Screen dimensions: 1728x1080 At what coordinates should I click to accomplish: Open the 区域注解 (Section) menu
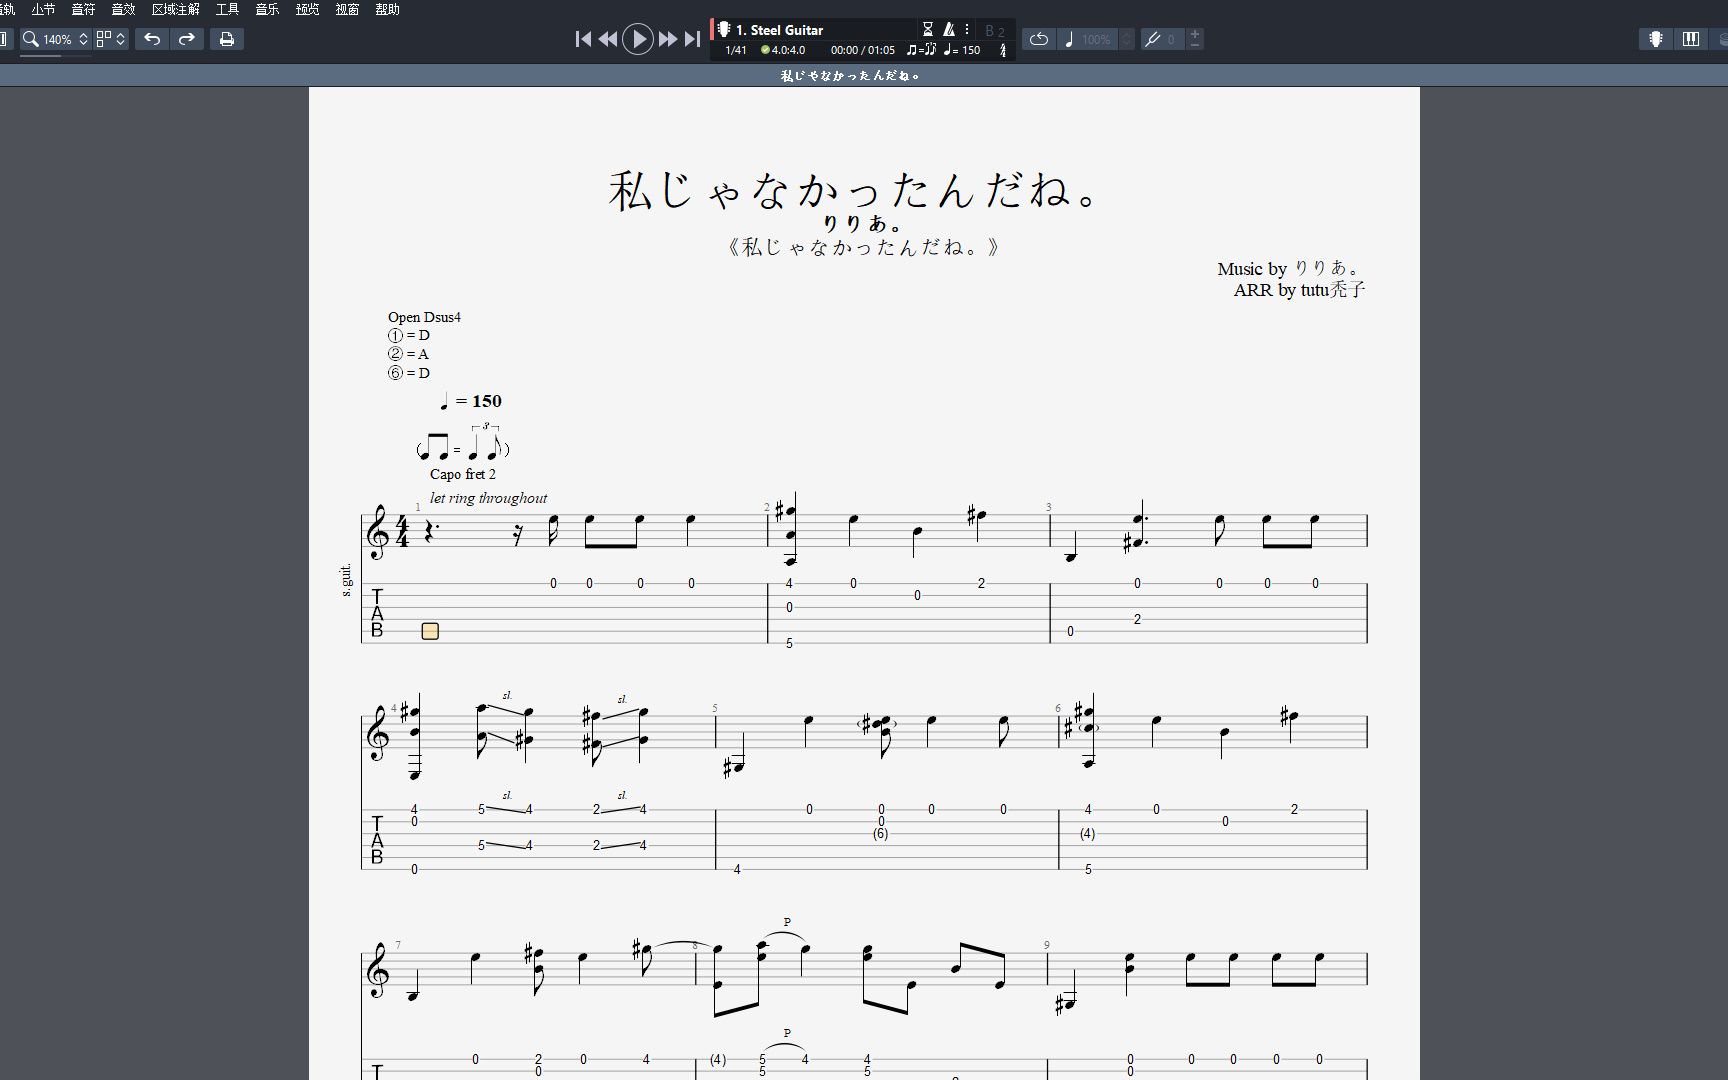(176, 9)
